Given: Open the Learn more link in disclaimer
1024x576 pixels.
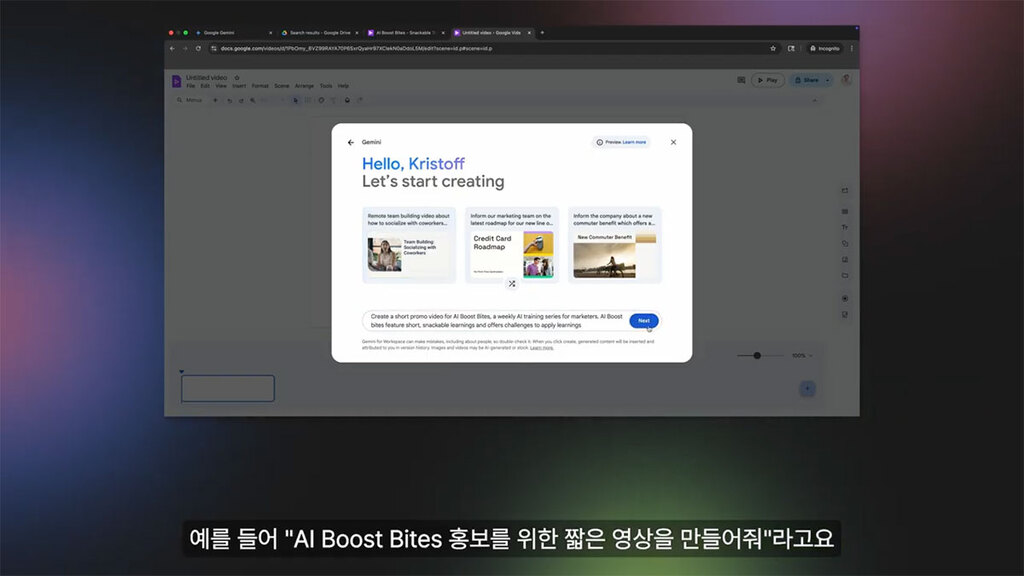Looking at the screenshot, I should pos(541,348).
